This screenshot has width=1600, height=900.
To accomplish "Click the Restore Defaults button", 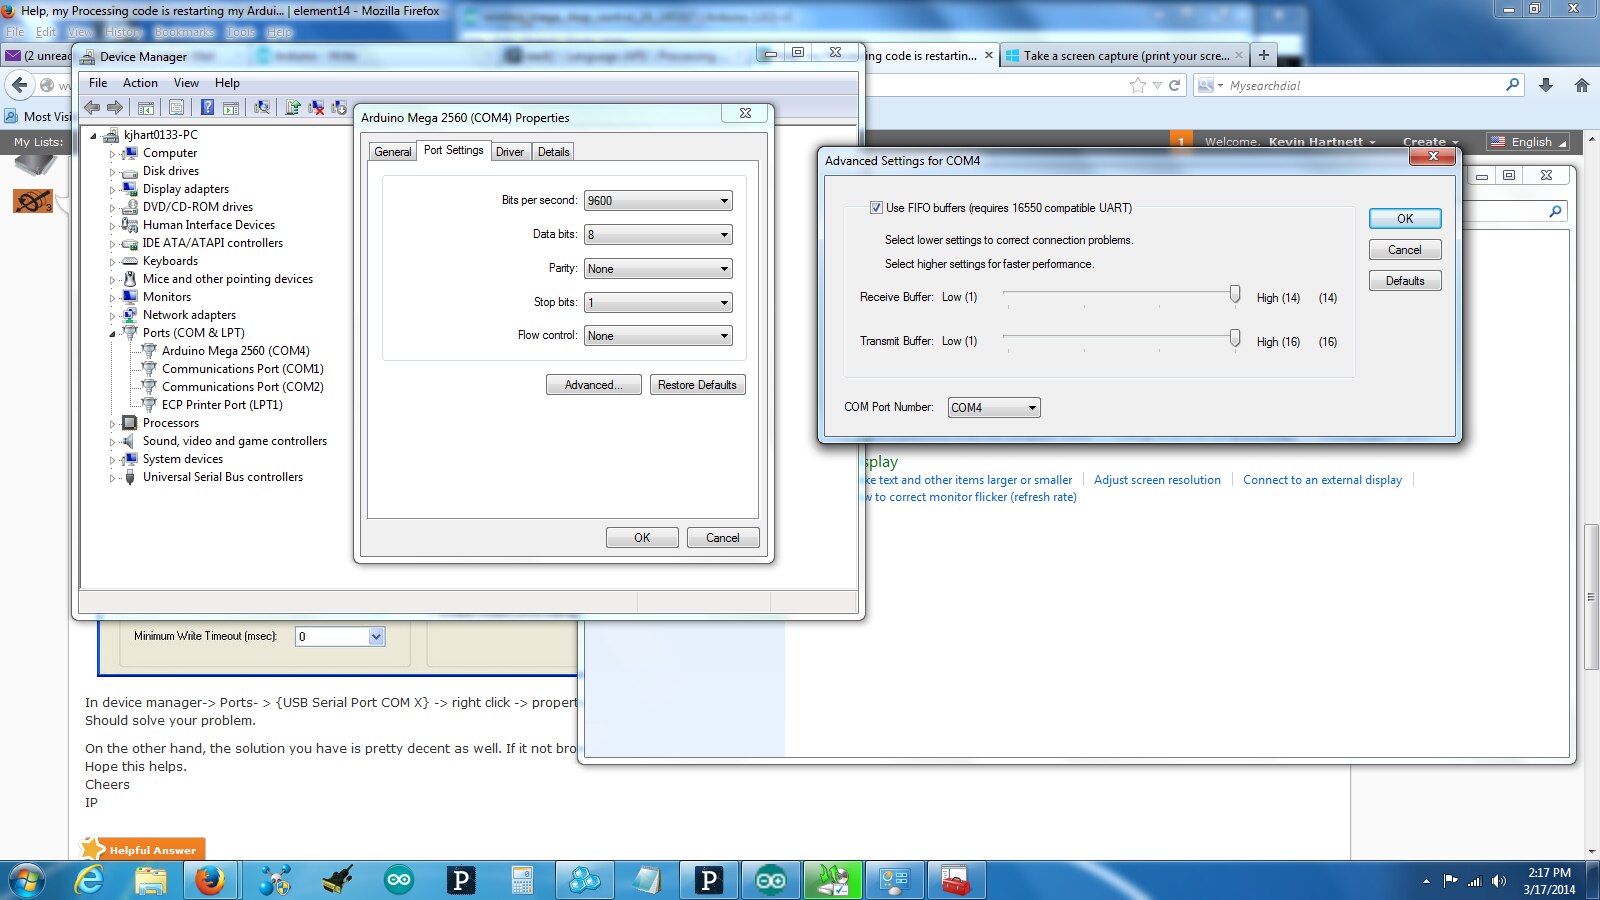I will [x=697, y=385].
